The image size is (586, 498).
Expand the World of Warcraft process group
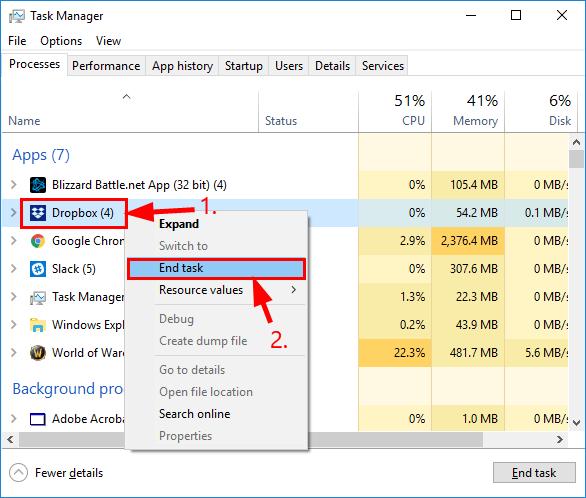coord(14,352)
